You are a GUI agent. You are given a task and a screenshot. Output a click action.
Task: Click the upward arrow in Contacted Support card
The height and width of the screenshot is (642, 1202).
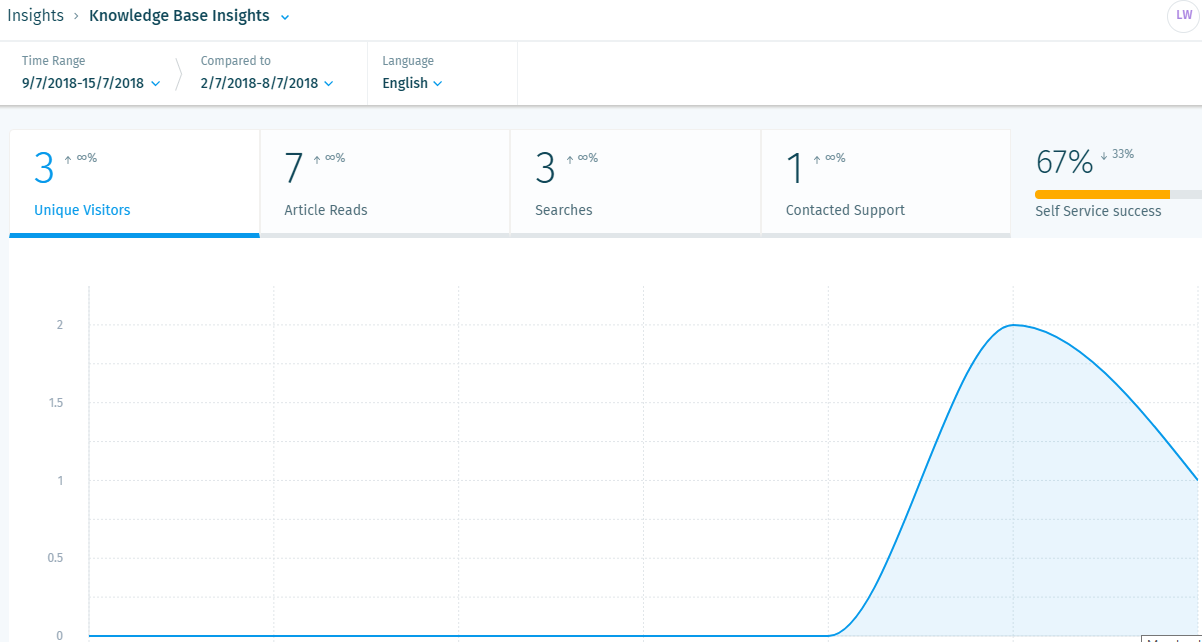(817, 159)
